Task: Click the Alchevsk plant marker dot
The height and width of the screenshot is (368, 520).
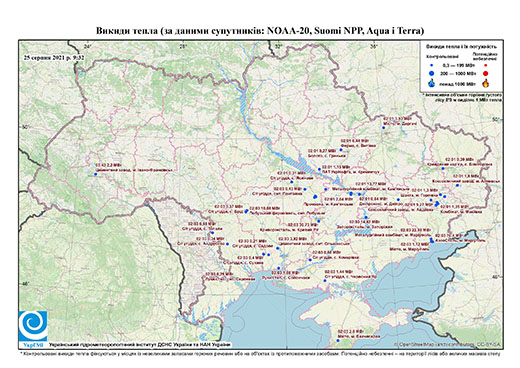Action: tap(457, 185)
